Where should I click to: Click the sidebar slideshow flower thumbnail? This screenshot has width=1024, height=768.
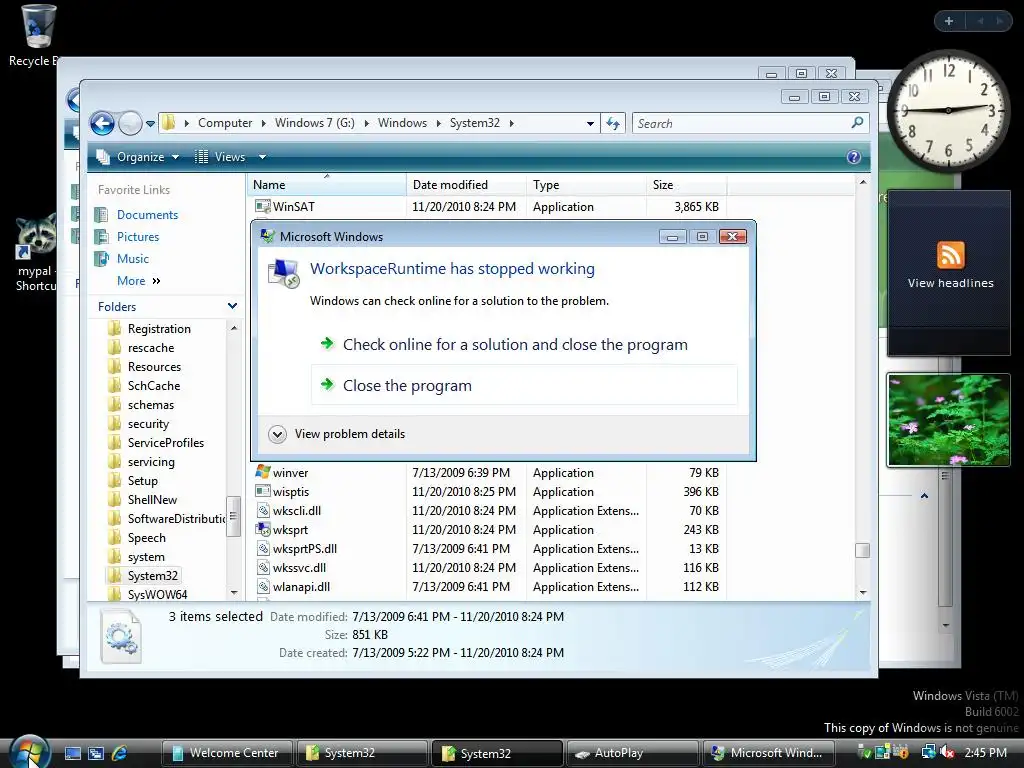click(948, 420)
